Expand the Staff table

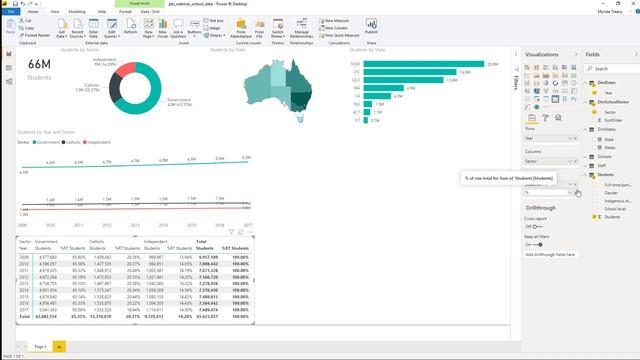585,166
